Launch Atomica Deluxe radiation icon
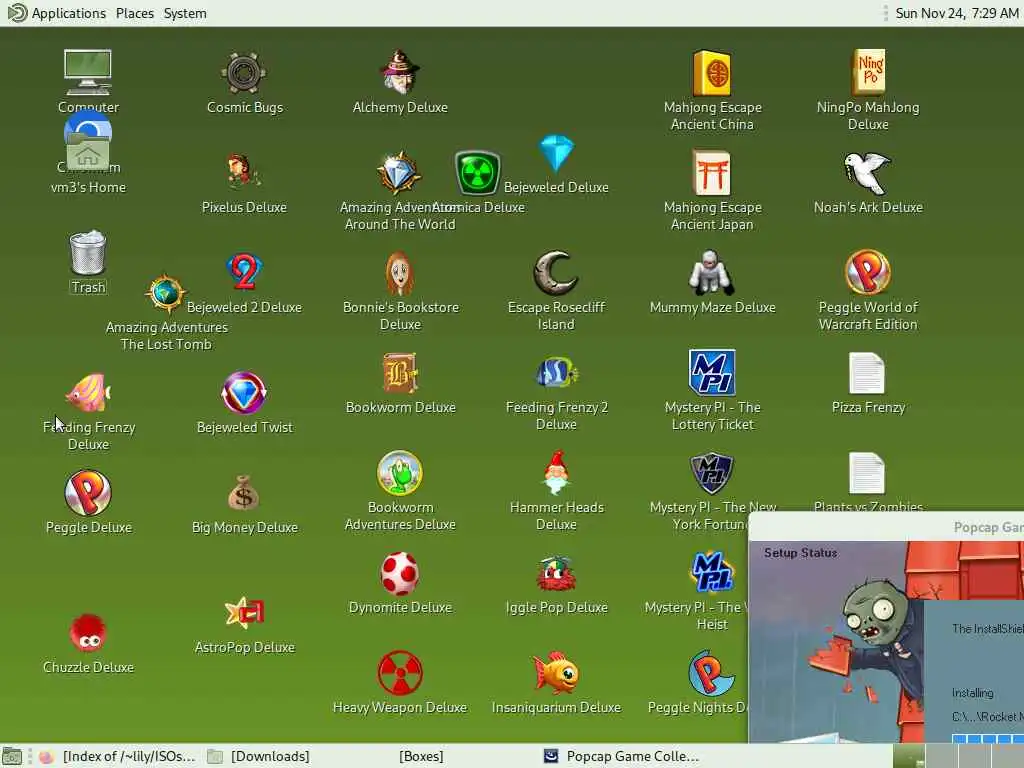The height and width of the screenshot is (768, 1024). (477, 173)
